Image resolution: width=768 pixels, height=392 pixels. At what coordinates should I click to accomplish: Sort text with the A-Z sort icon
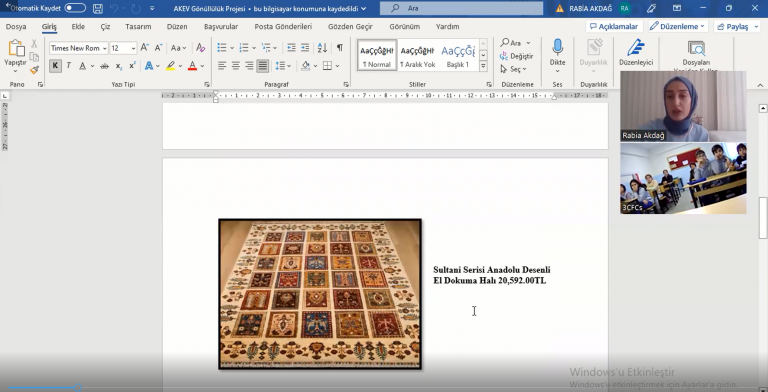(x=322, y=48)
